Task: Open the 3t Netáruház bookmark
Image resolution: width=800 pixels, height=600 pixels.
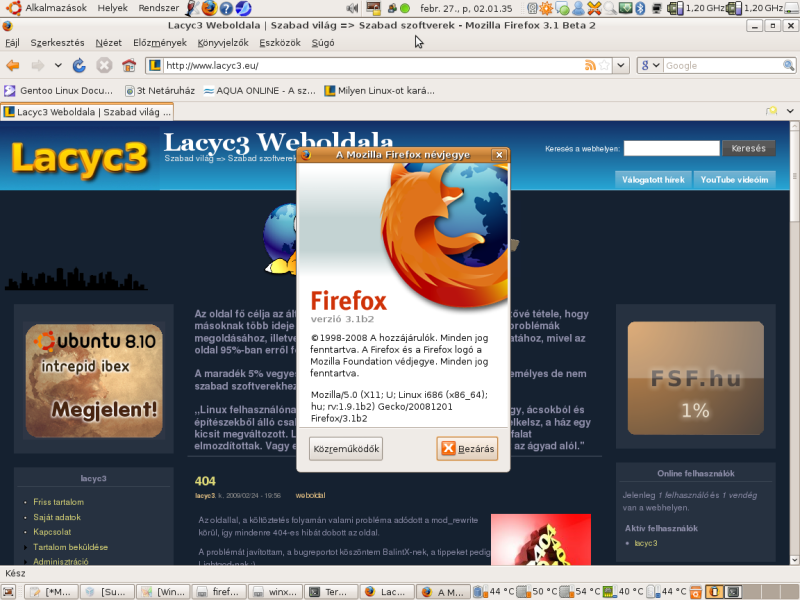Action: point(160,91)
